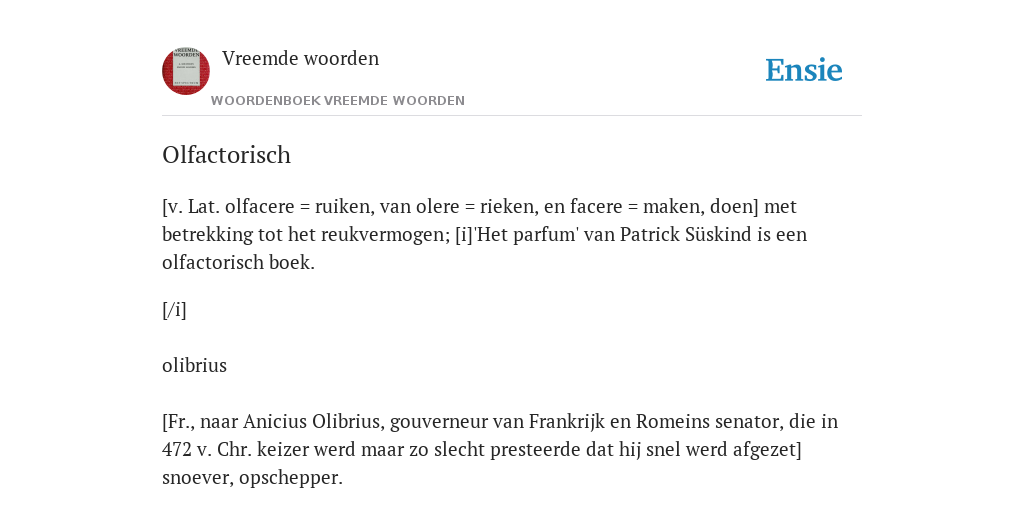Click the Olfactorisch definition paragraph
Viewport: 1024px width, 512px height.
(485, 234)
